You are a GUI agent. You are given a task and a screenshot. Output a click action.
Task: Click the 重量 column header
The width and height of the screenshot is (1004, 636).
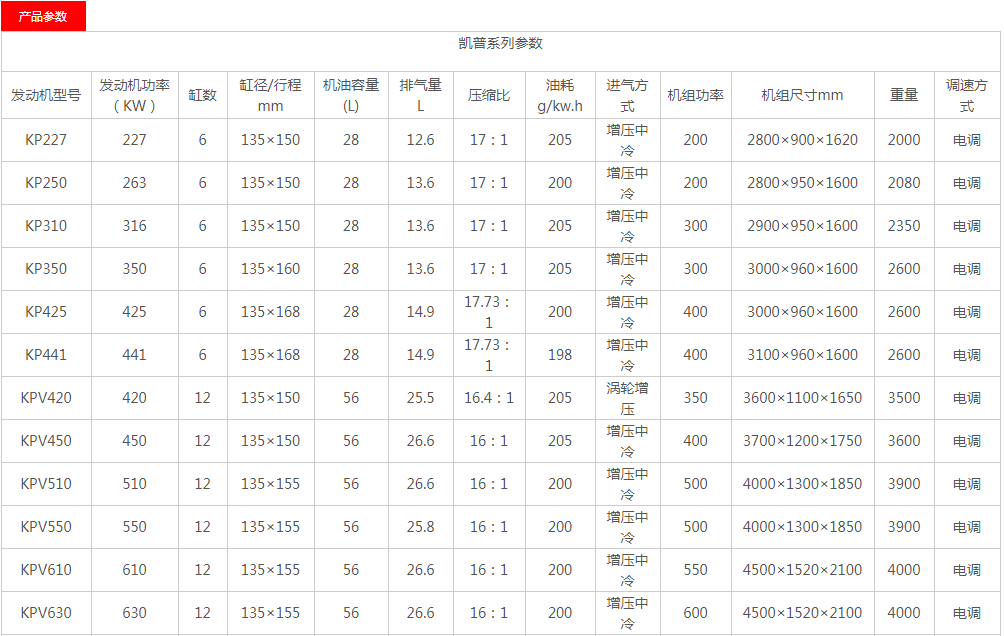pyautogui.click(x=904, y=95)
